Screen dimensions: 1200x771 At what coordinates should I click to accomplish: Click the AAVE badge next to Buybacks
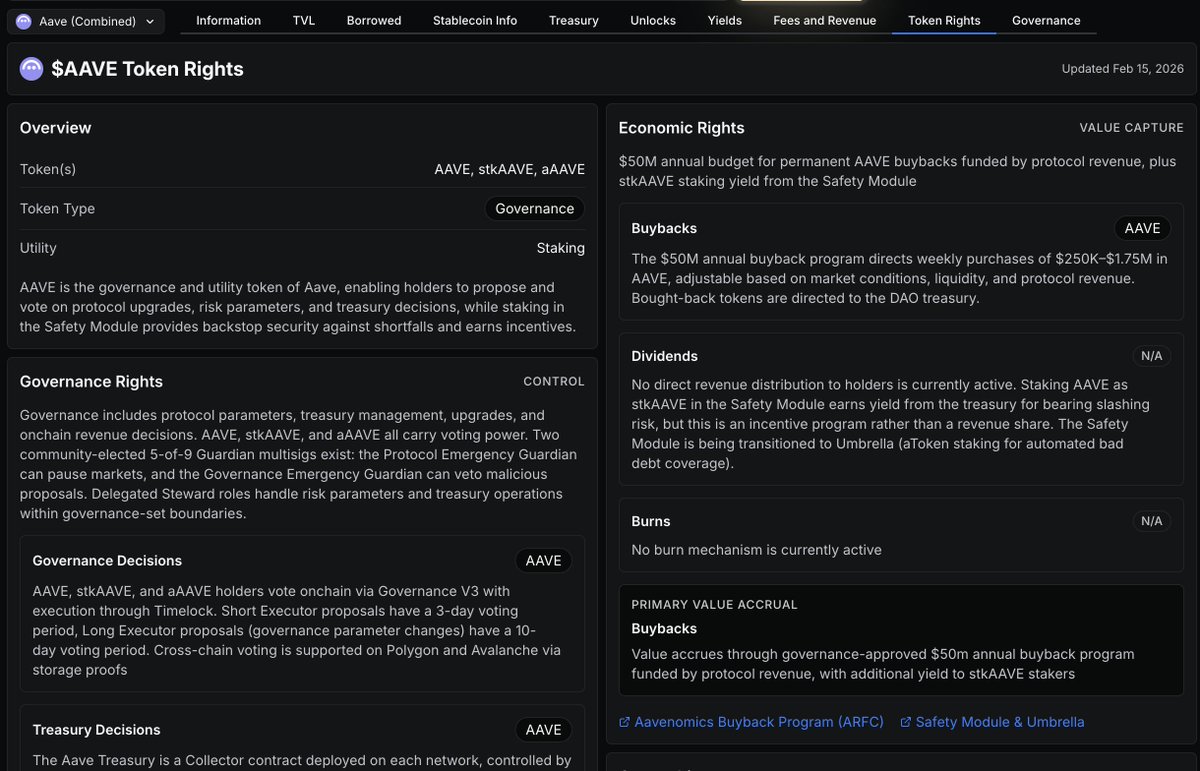(x=1142, y=228)
